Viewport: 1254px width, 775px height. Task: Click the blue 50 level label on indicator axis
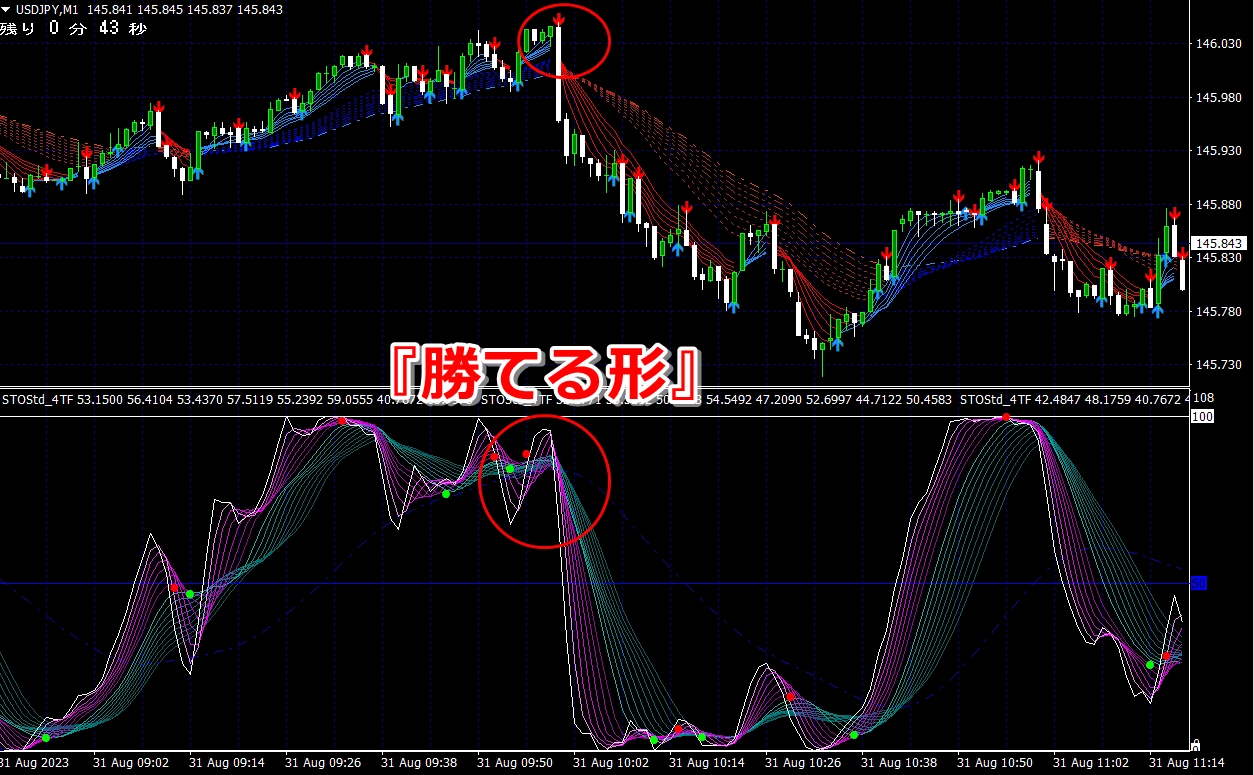click(x=1198, y=583)
